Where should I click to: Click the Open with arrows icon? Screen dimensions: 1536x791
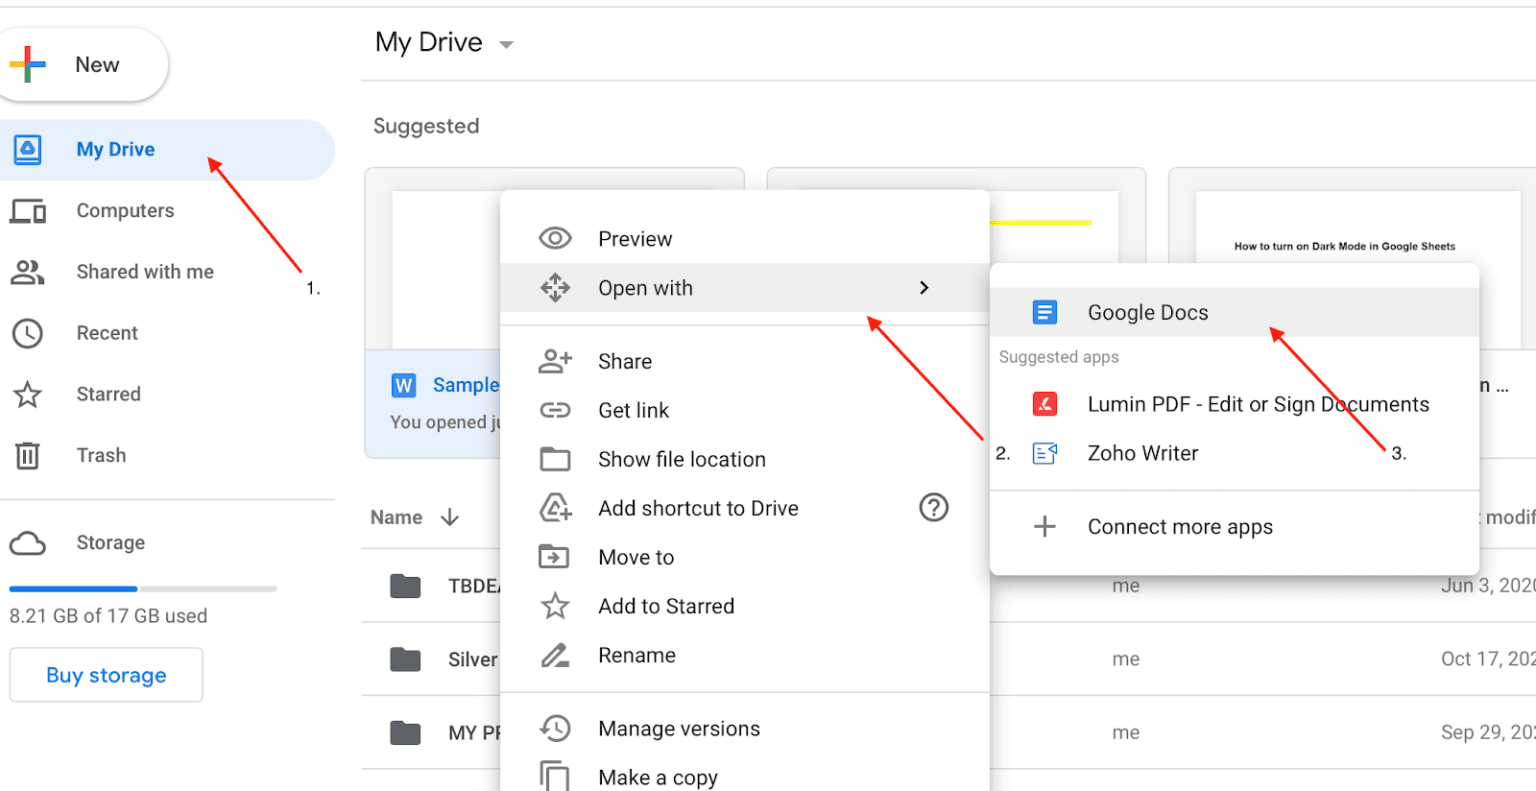pyautogui.click(x=555, y=288)
